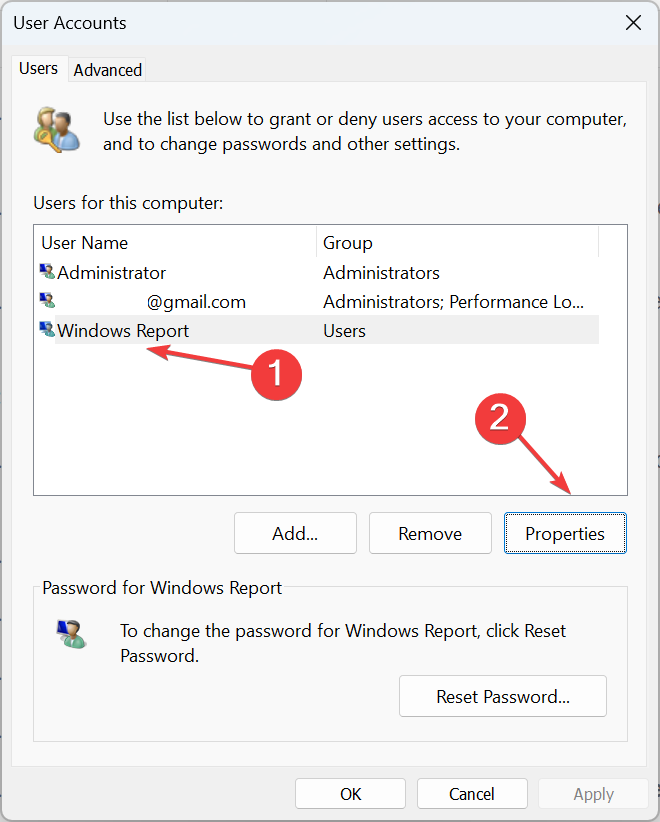
Task: Close the User Accounts window
Action: pyautogui.click(x=633, y=22)
